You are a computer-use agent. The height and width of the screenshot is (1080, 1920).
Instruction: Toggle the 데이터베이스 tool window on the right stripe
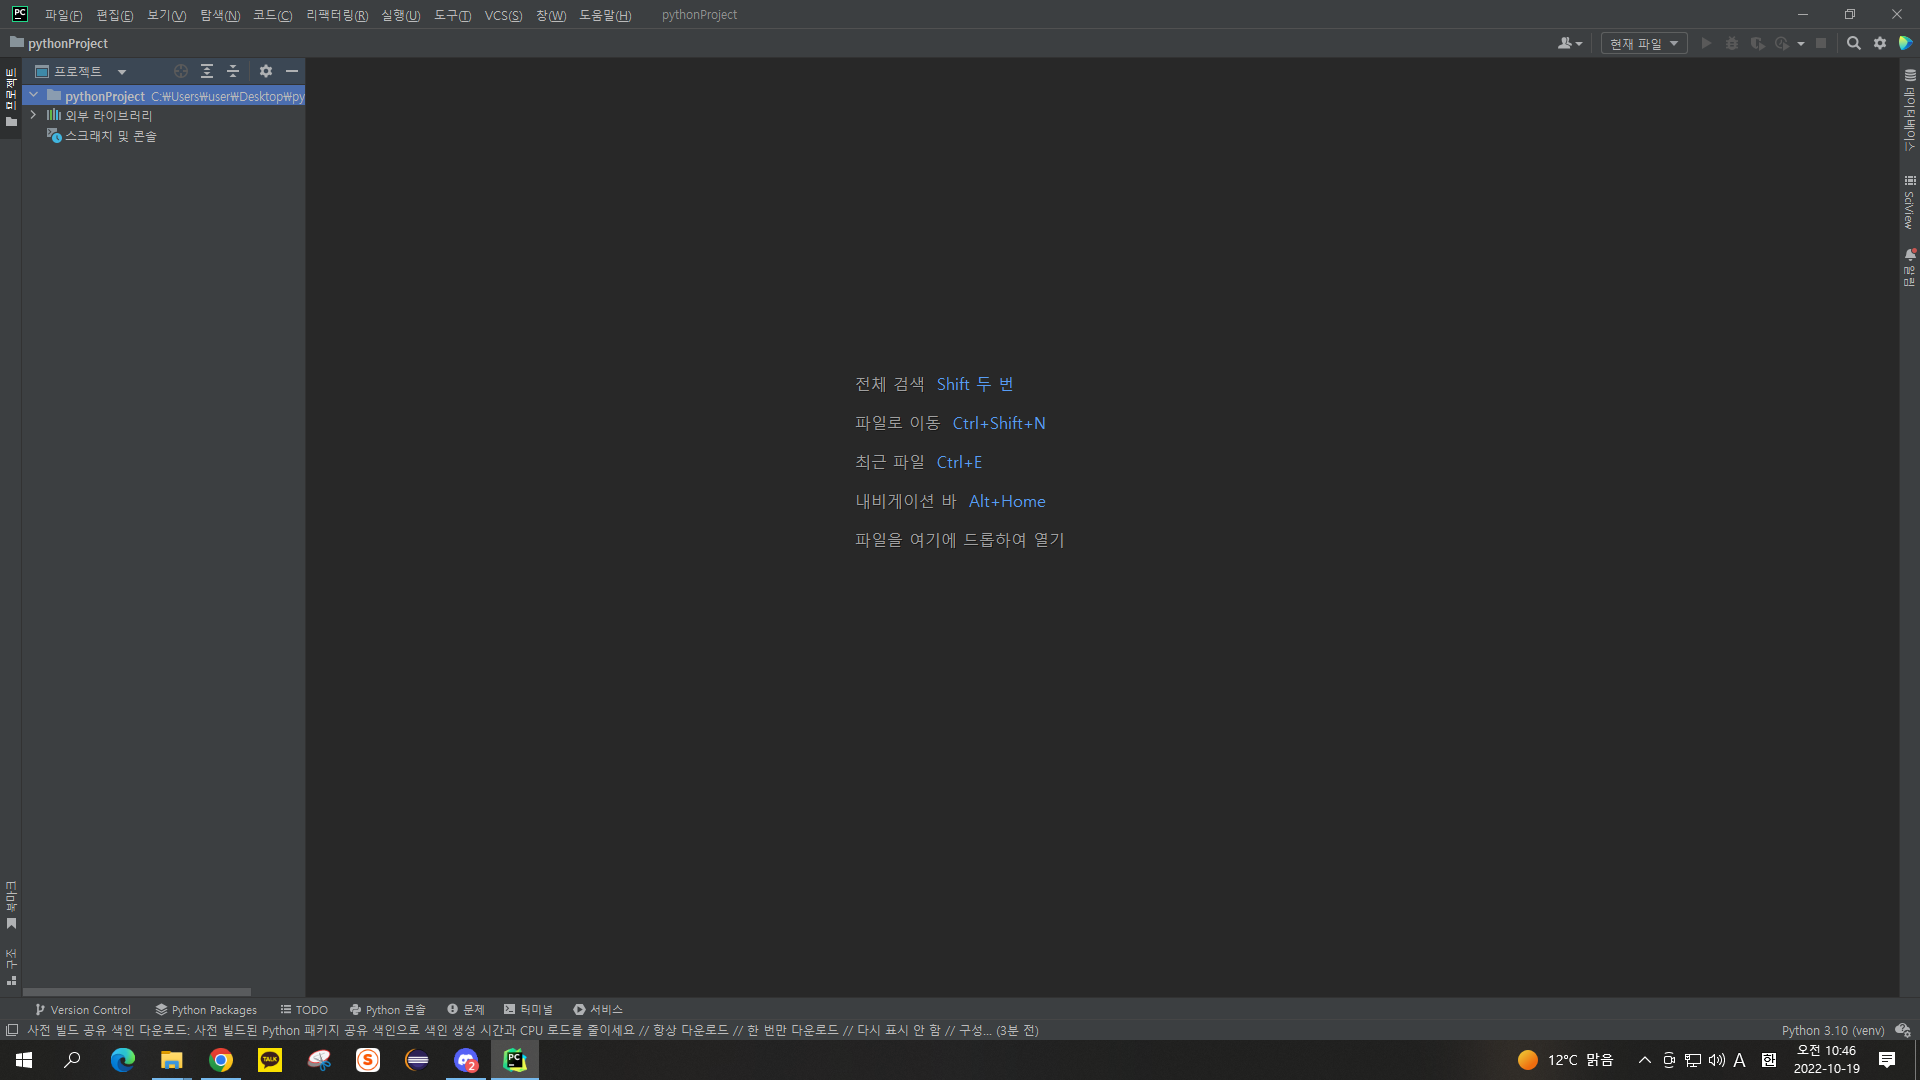1910,110
